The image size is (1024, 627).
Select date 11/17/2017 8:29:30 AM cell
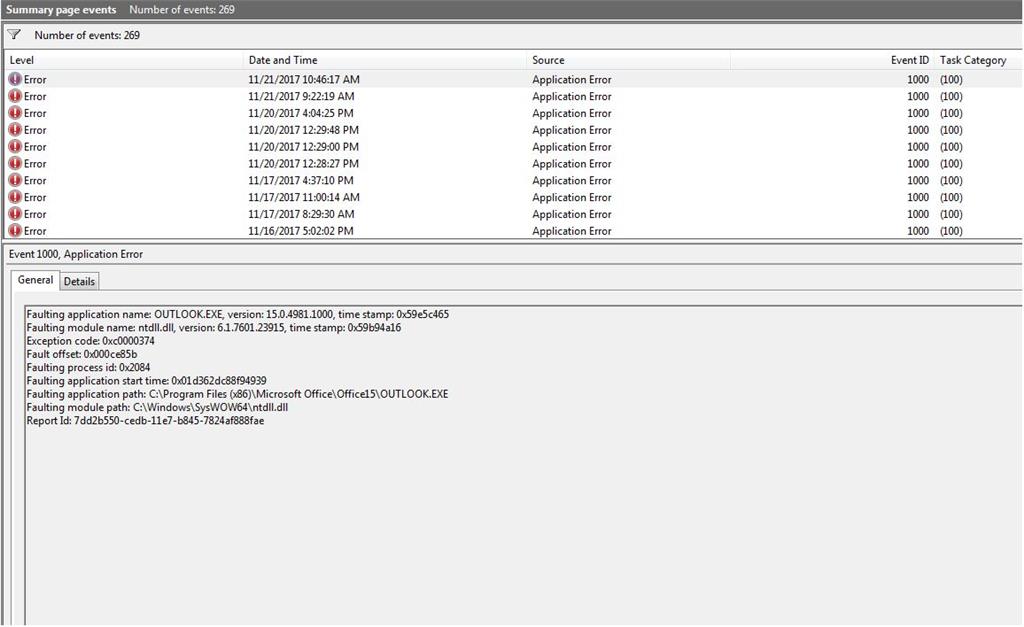(301, 214)
